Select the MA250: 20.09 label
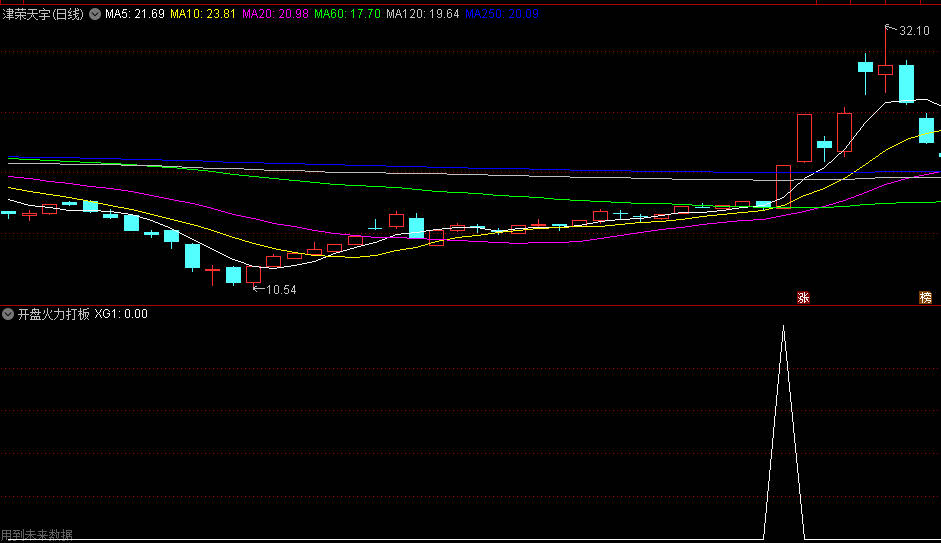The width and height of the screenshot is (941, 543). coord(502,14)
